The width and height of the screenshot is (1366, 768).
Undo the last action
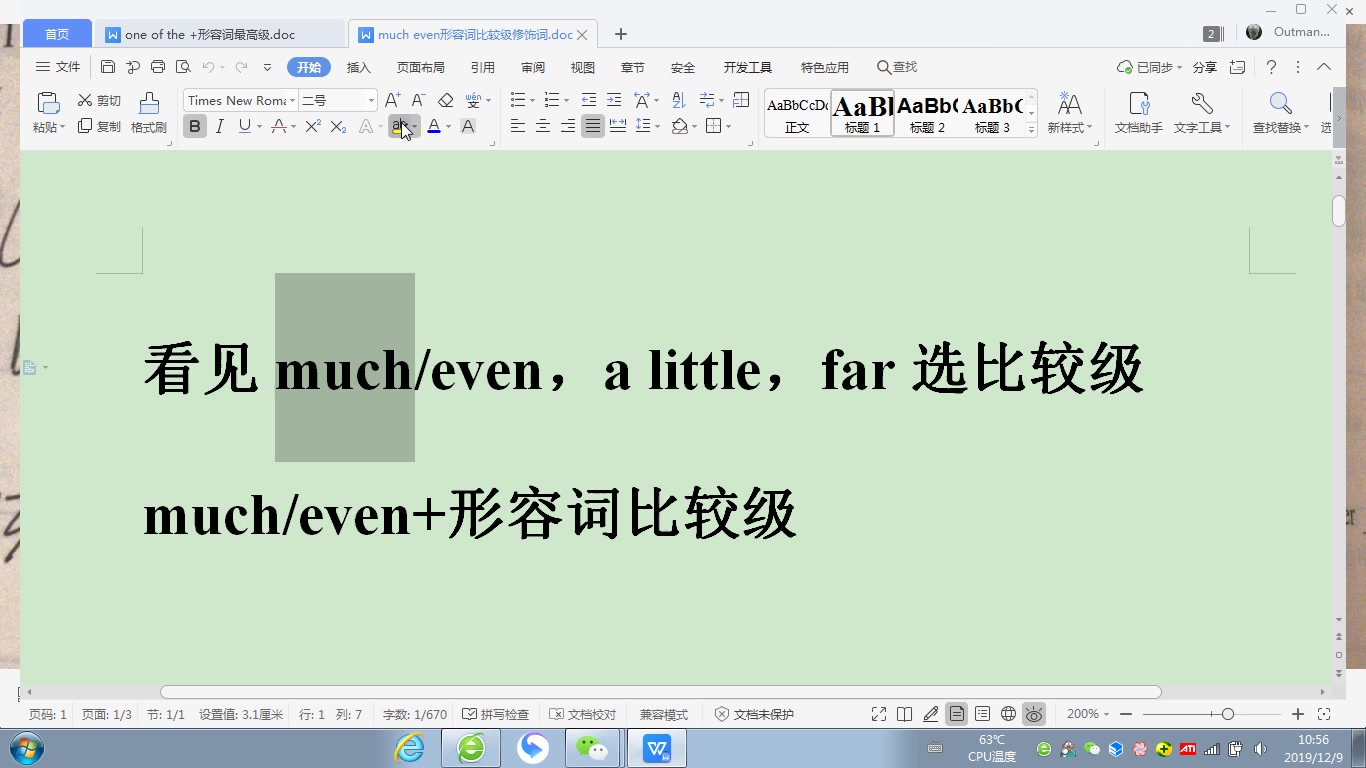tap(209, 67)
